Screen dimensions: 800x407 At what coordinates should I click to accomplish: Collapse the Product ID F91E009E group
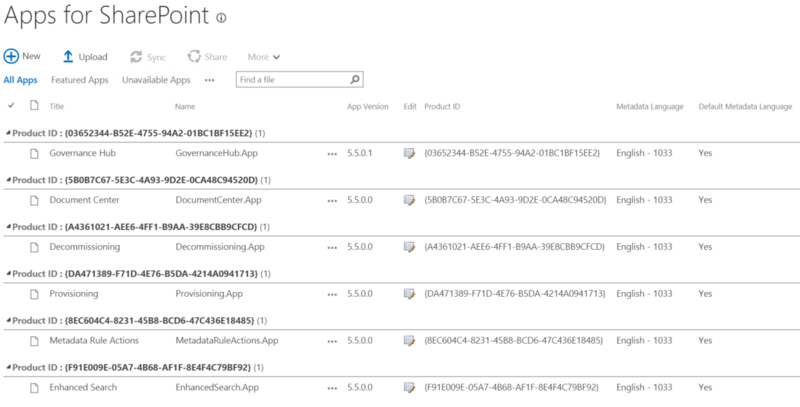pos(6,366)
